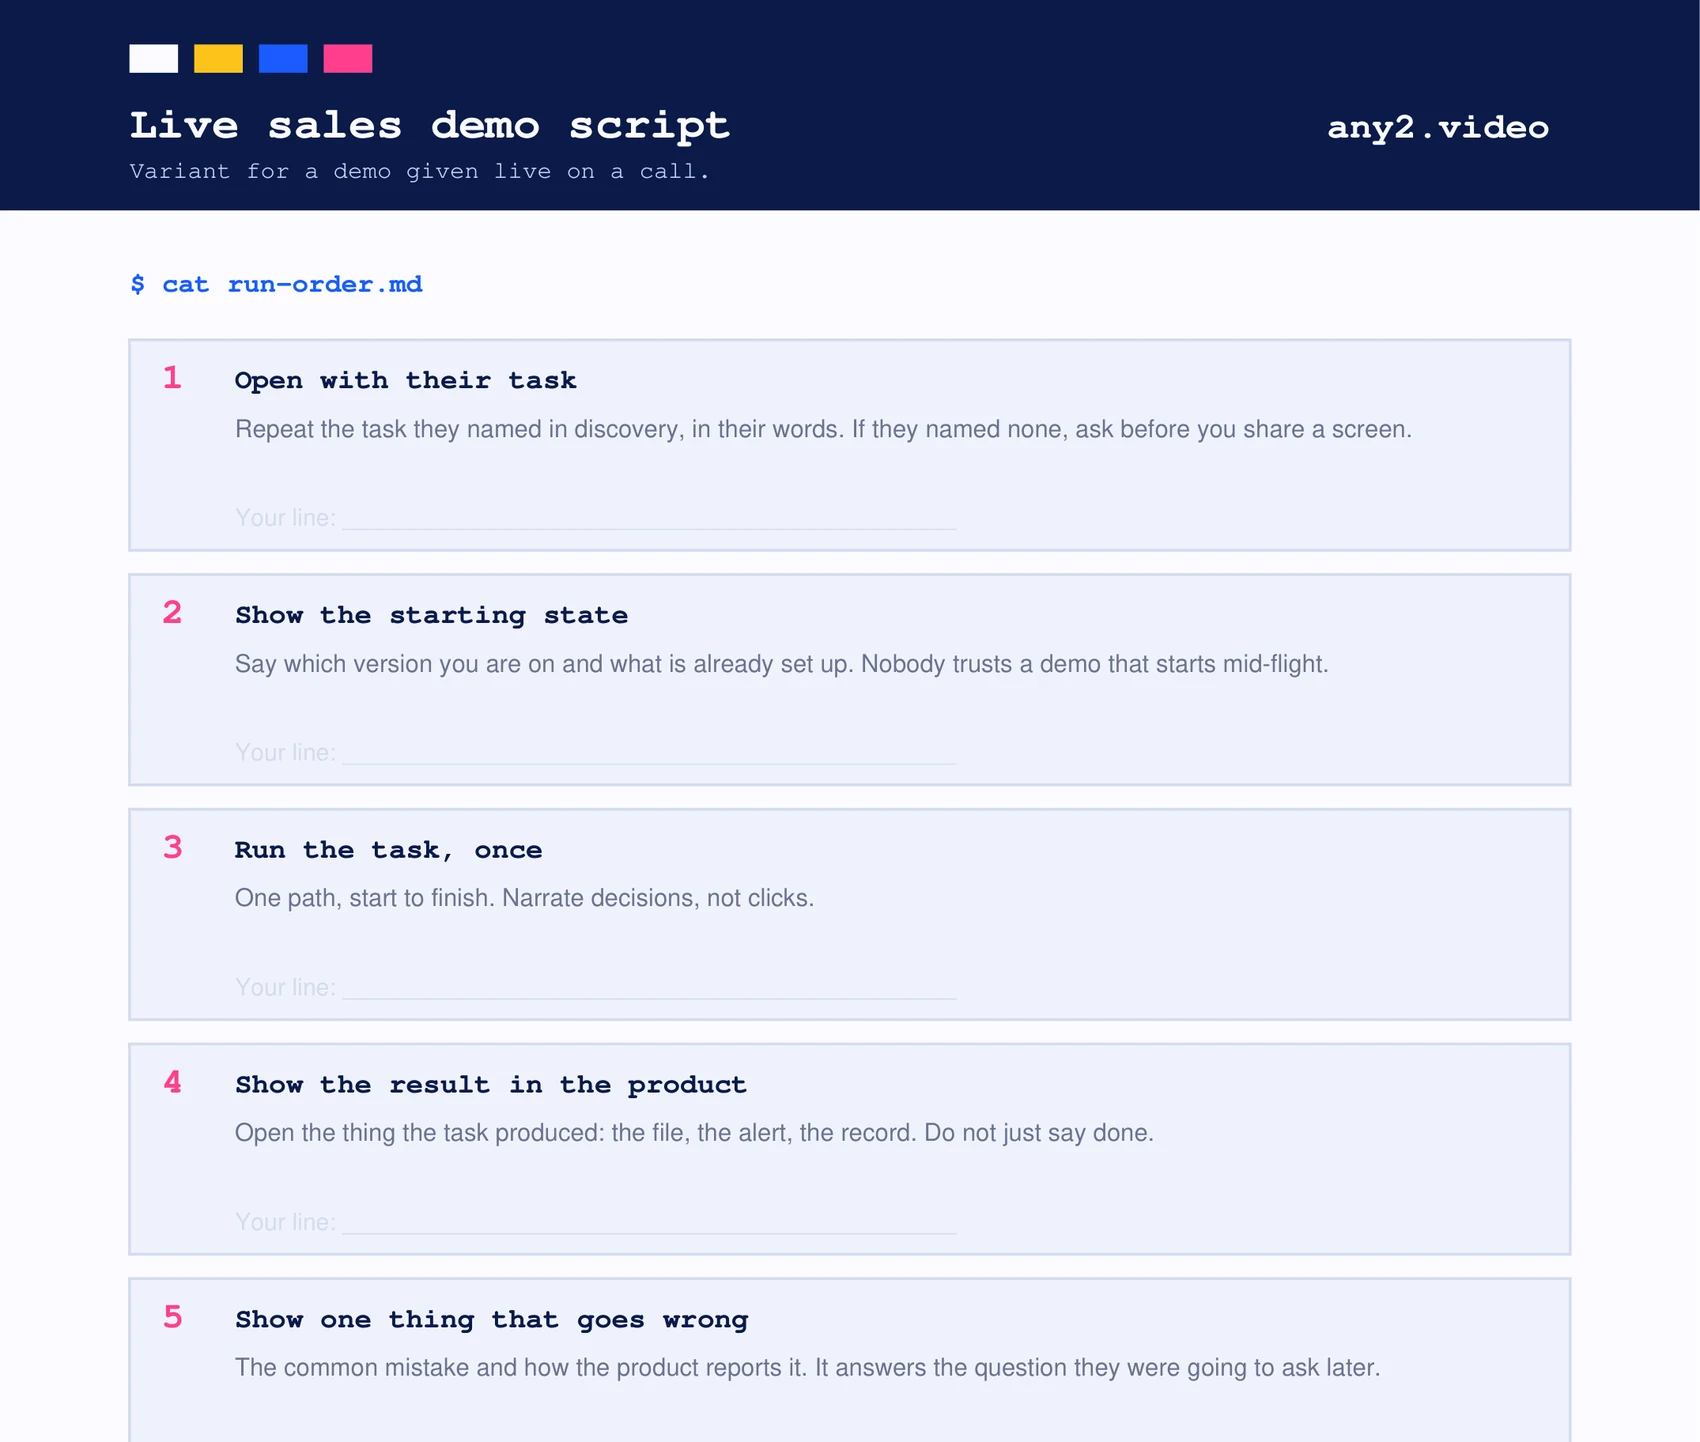The width and height of the screenshot is (1700, 1442).
Task: Select the "$ cat run-order.md" command line
Action: (276, 284)
